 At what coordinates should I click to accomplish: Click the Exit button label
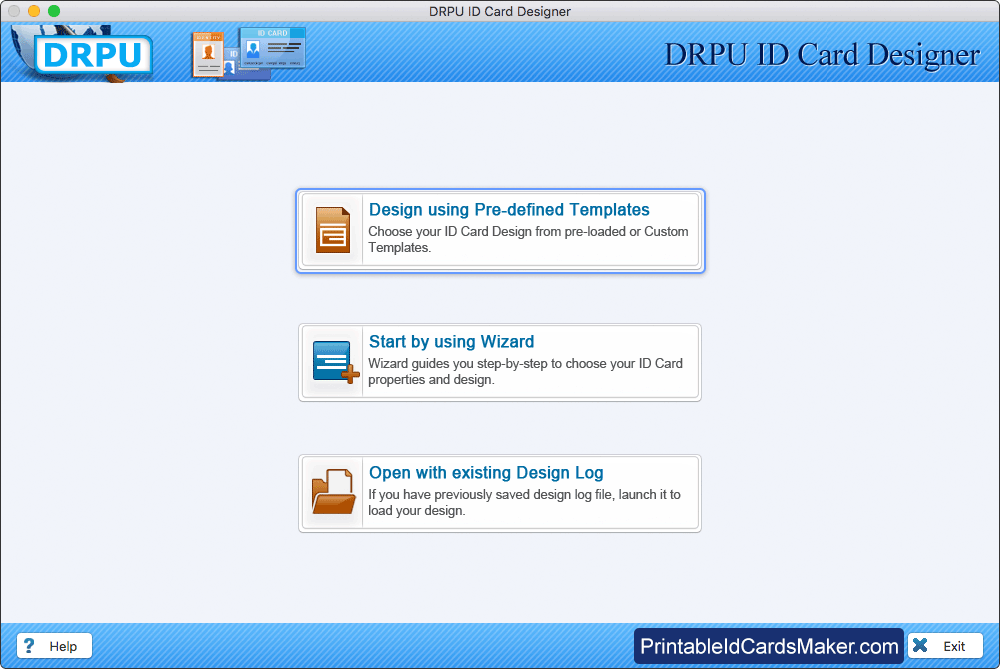coord(954,646)
